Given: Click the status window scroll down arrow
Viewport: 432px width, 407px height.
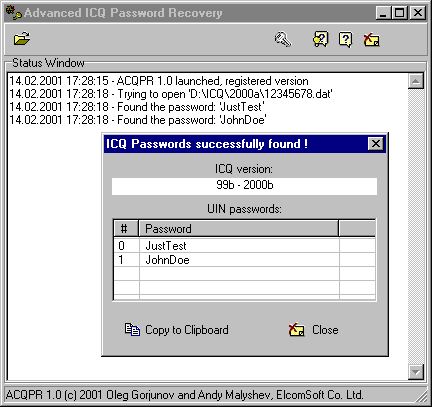Looking at the screenshot, I should pyautogui.click(x=416, y=372).
